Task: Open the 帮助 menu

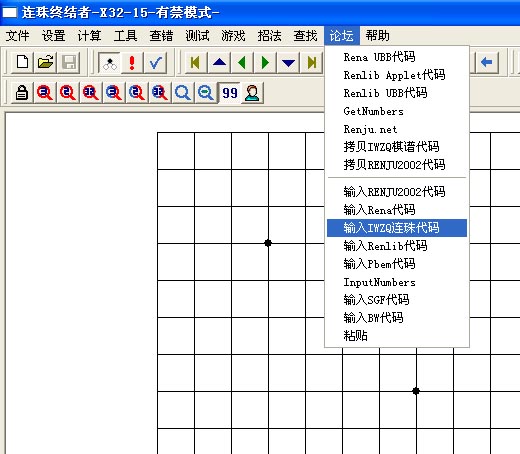Action: pos(377,36)
